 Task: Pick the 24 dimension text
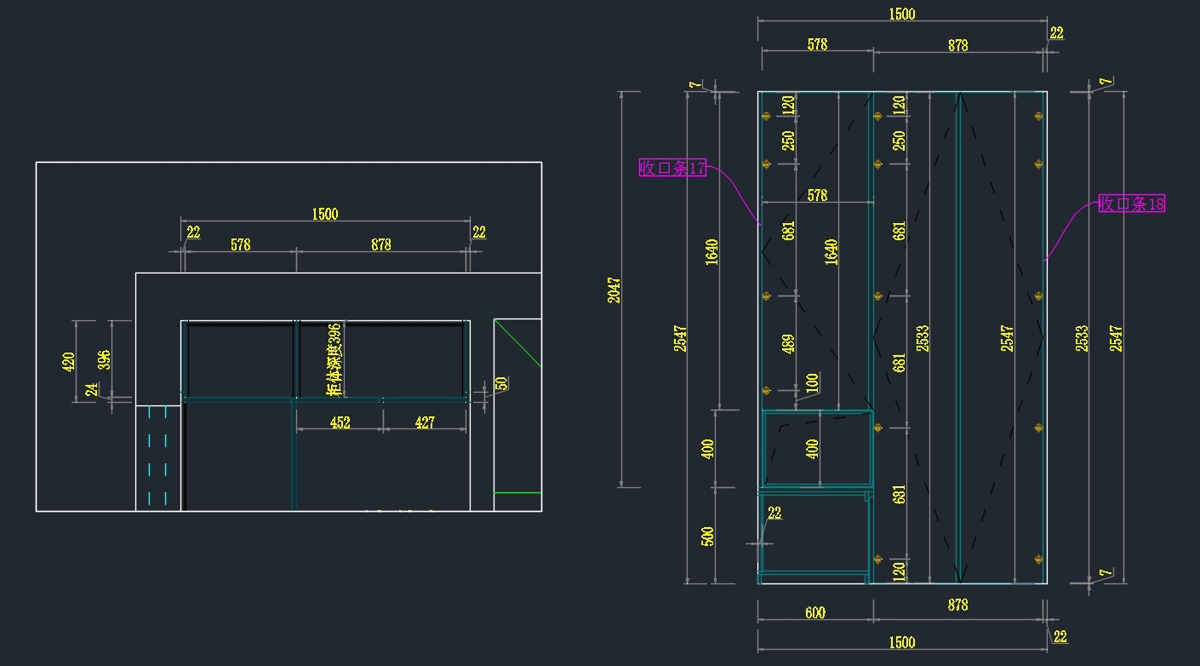click(92, 390)
